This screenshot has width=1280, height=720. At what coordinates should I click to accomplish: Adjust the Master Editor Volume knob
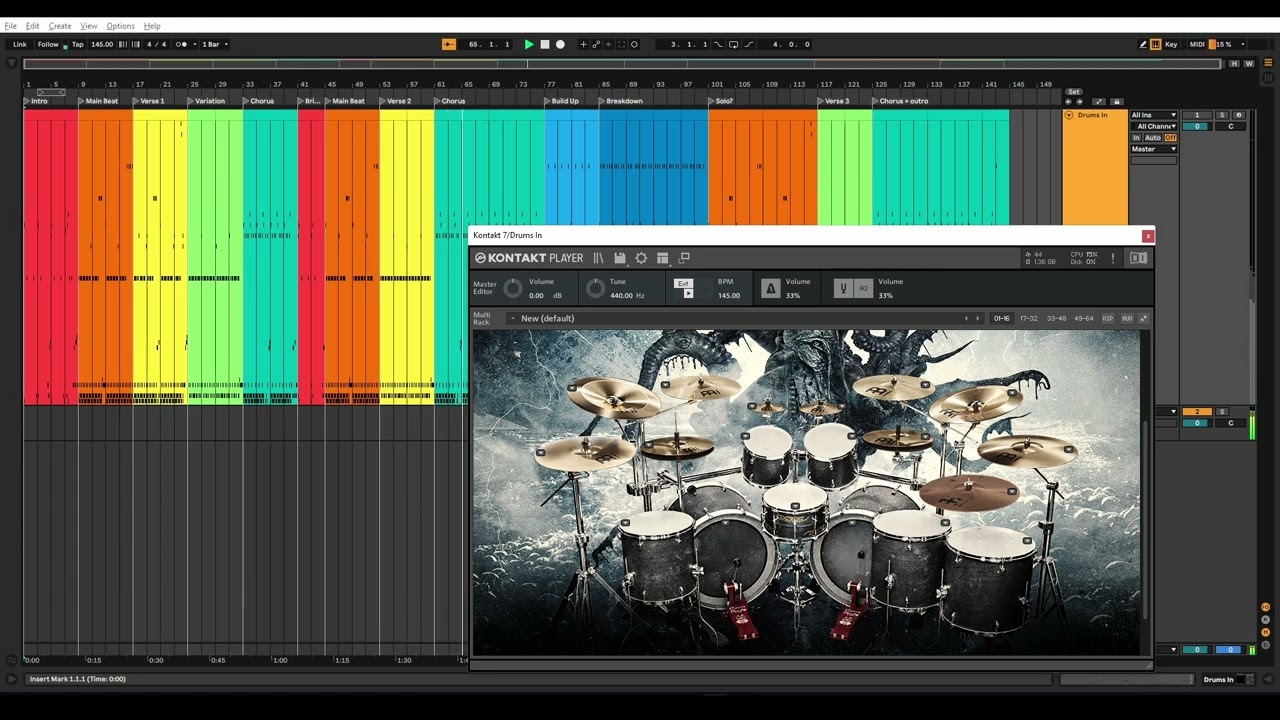tap(513, 288)
